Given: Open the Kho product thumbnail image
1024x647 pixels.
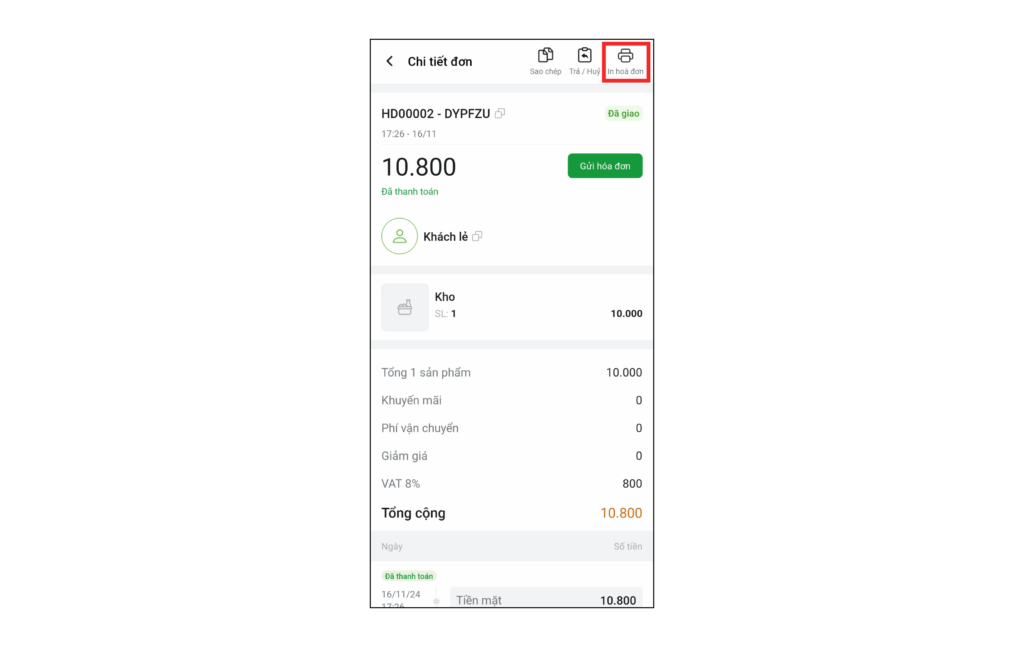Looking at the screenshot, I should 405,307.
